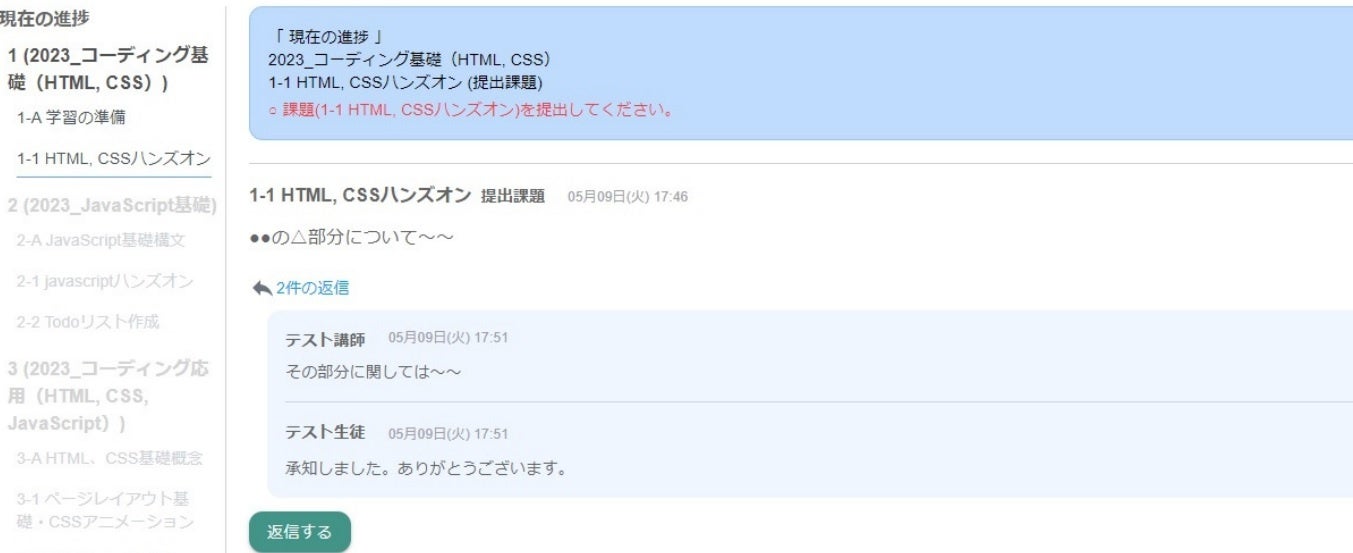Click the テスト講師 reply author name
The image size is (1353, 553).
(x=326, y=338)
